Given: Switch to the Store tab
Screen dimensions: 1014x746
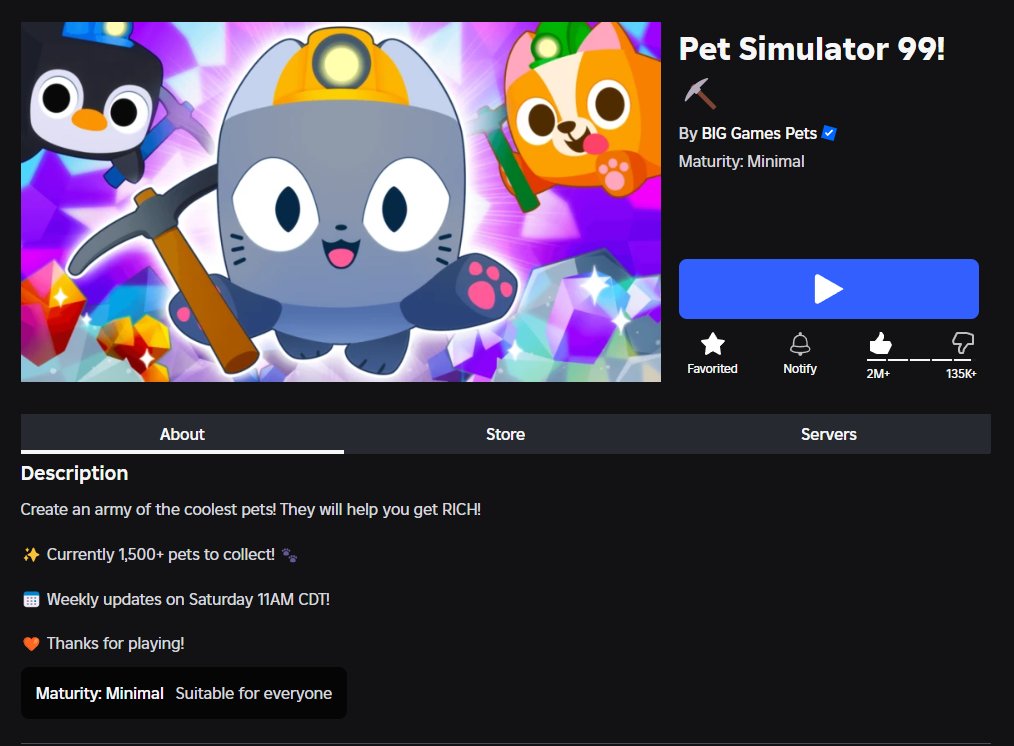Looking at the screenshot, I should tap(505, 434).
